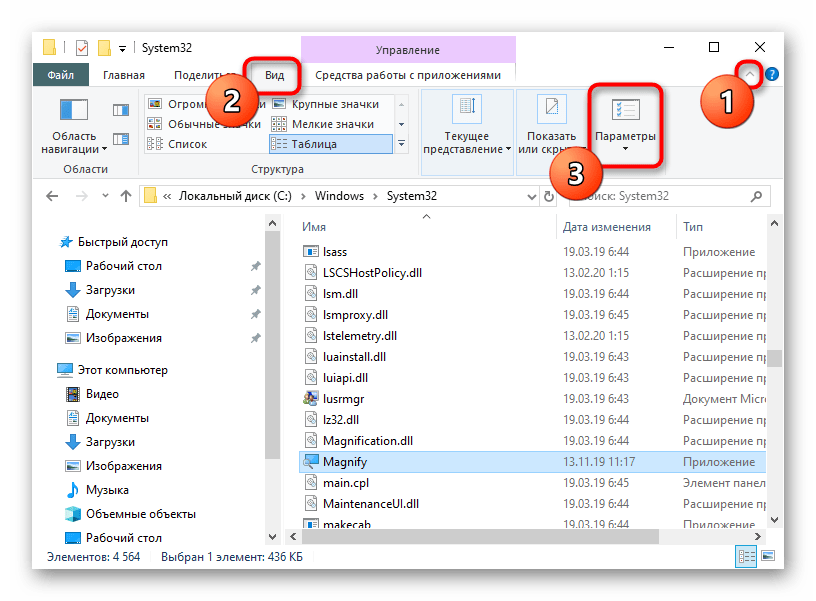Viewport: 816px width, 601px height.
Task: Click the System32 breadcrumb
Action: pos(412,196)
